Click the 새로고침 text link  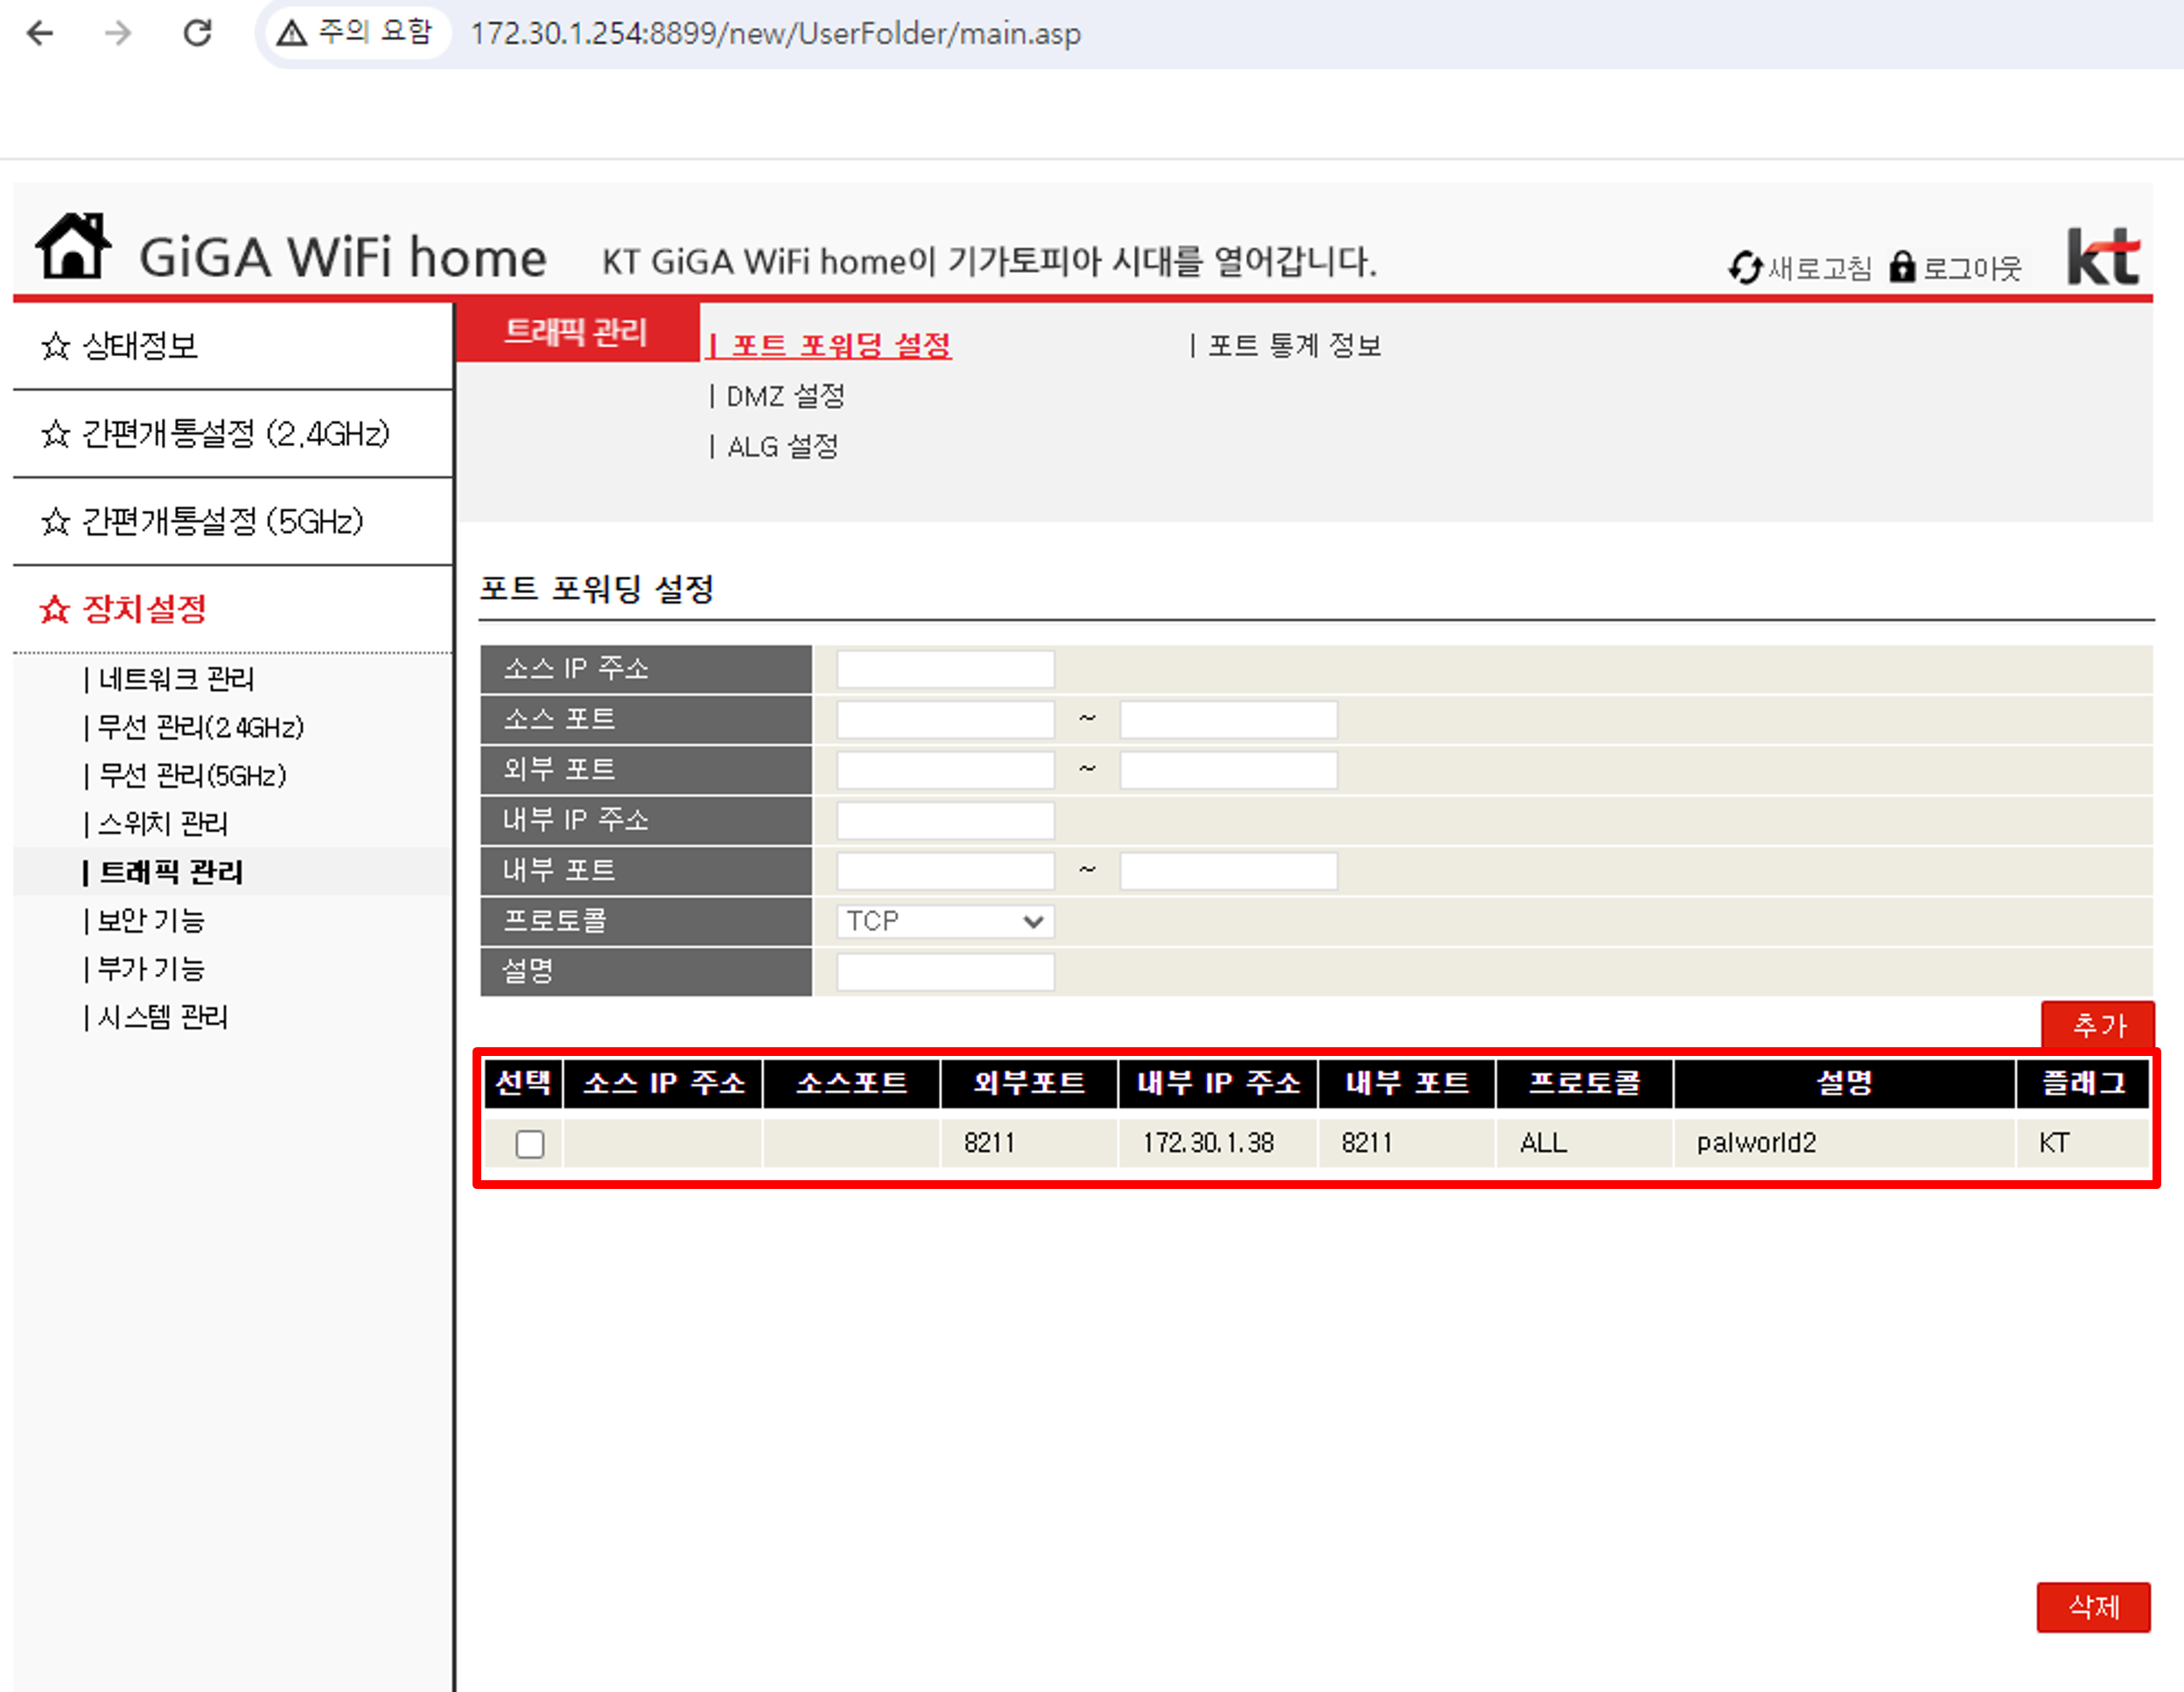[x=1819, y=268]
